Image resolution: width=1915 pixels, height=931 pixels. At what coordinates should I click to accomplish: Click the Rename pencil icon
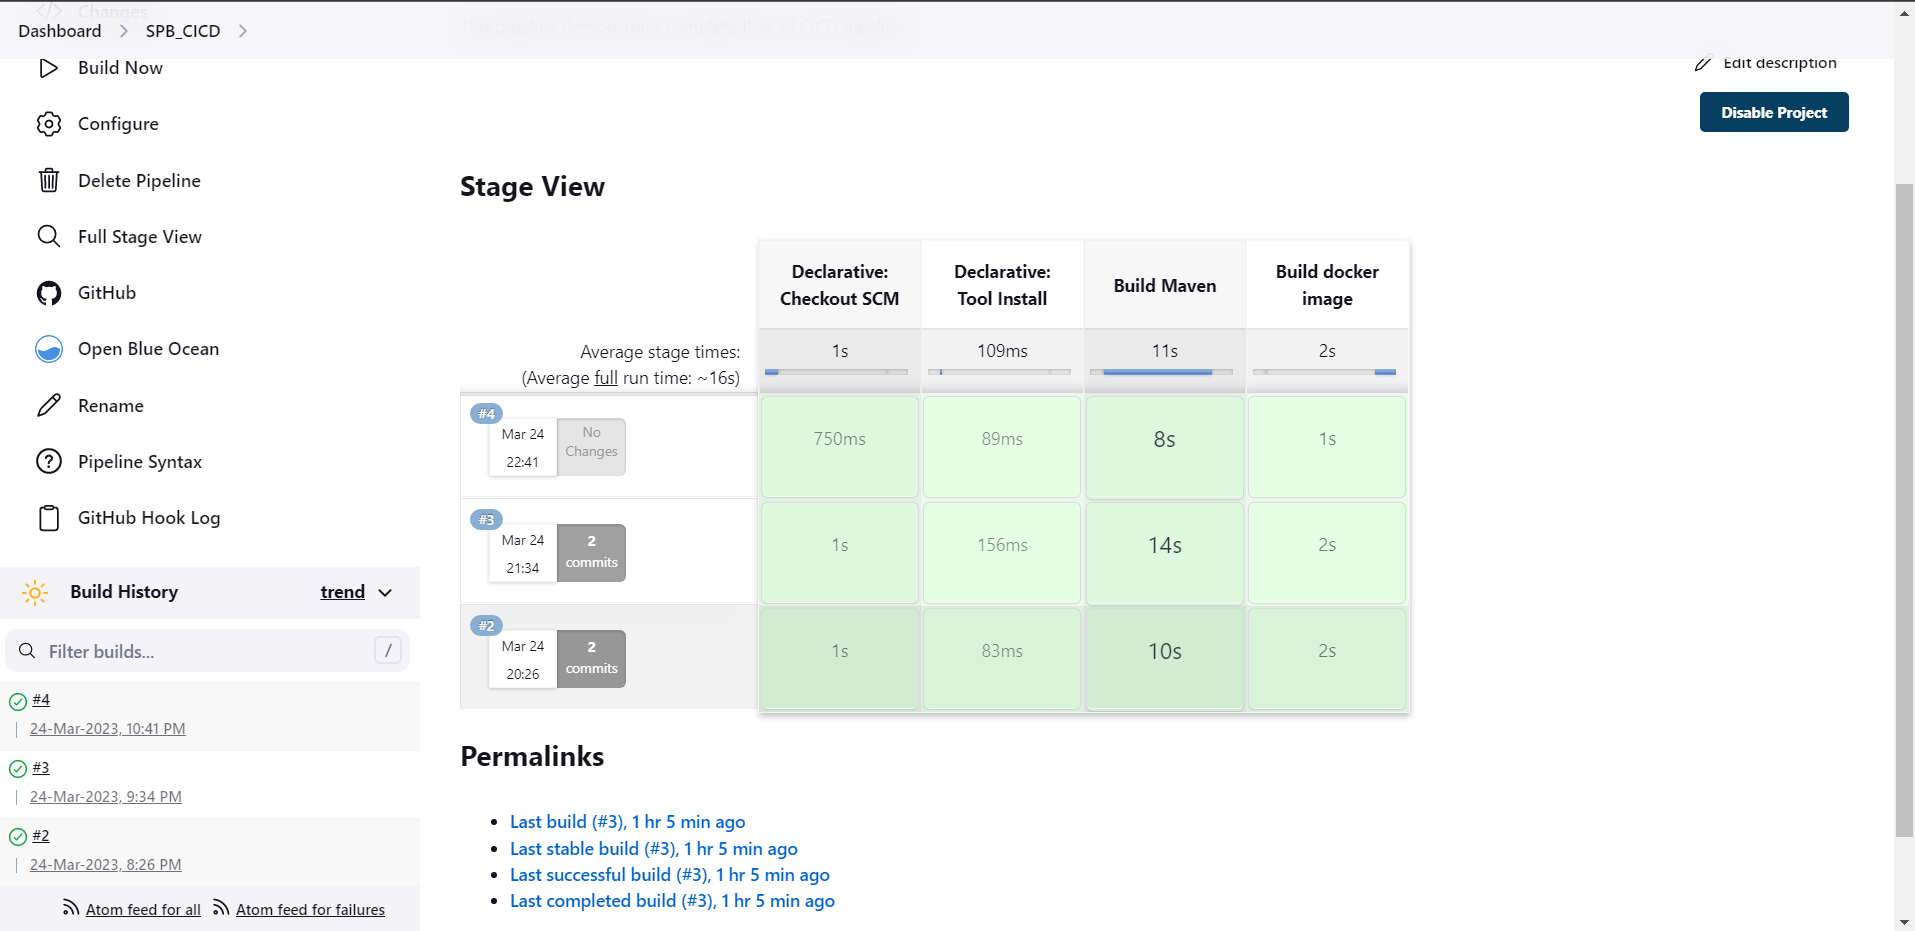(48, 405)
